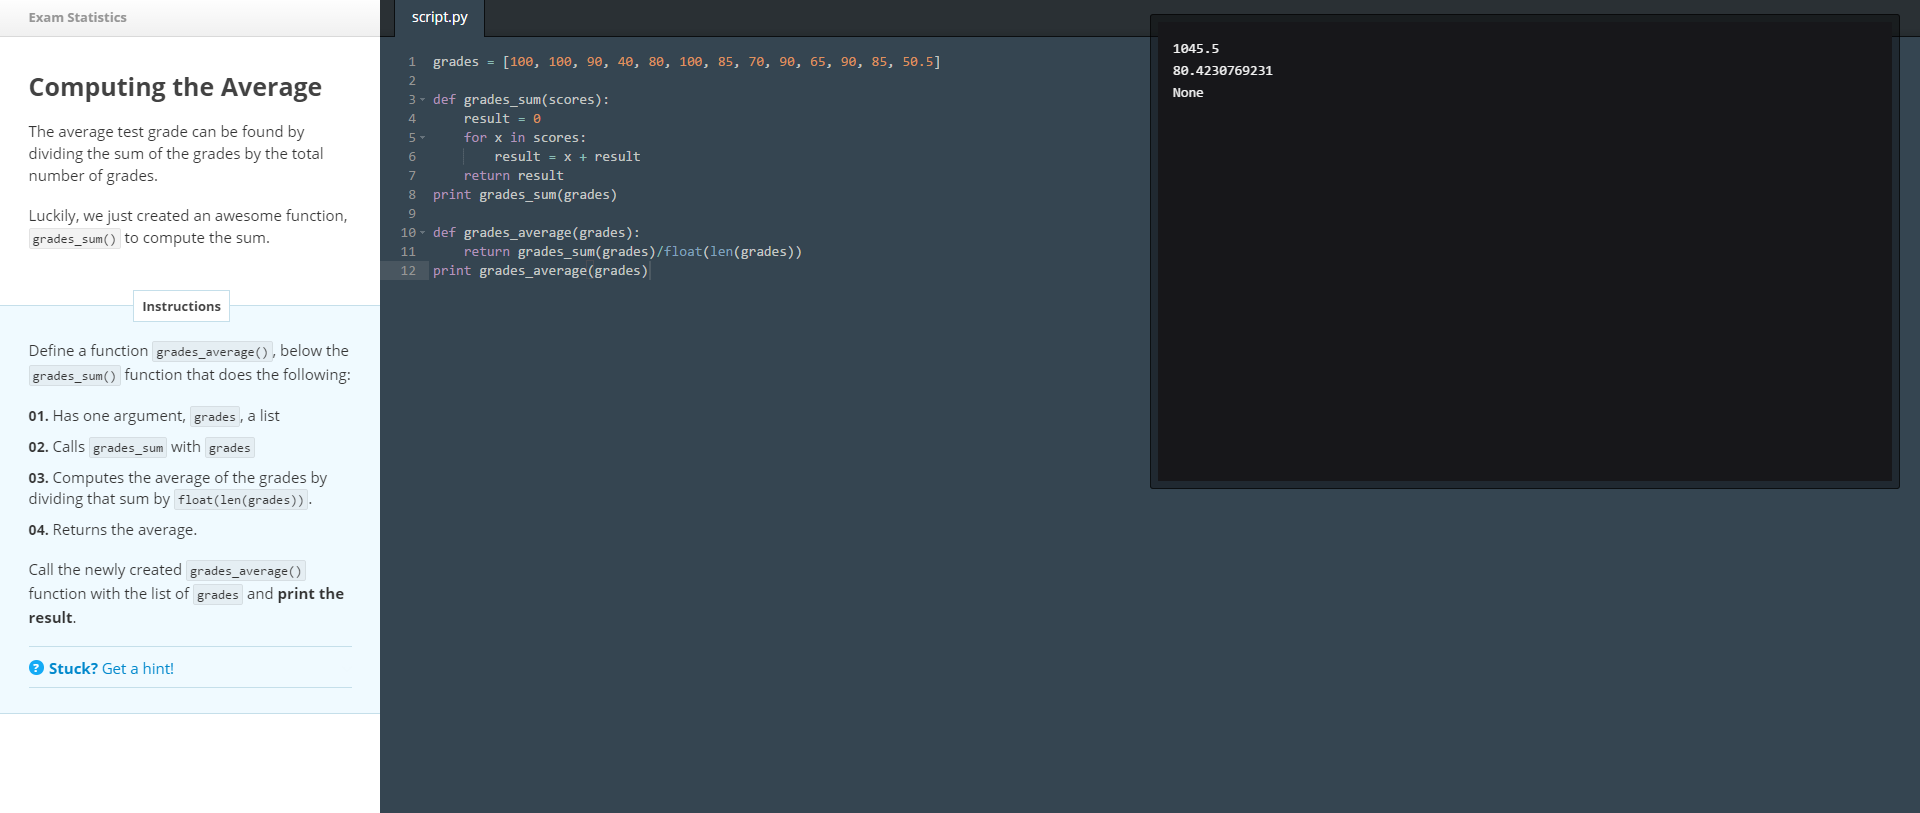Click the None output line

[x=1188, y=93]
